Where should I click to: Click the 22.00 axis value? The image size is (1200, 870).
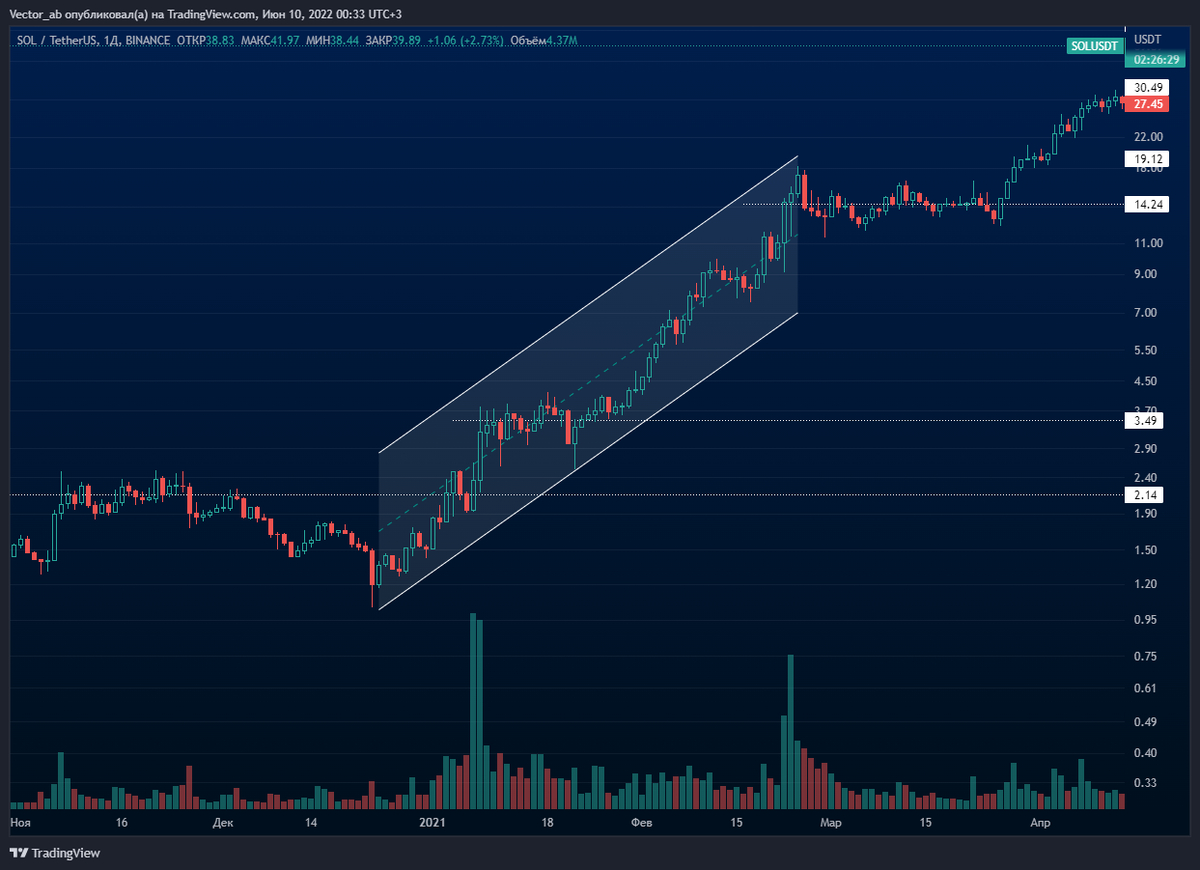pos(1147,136)
